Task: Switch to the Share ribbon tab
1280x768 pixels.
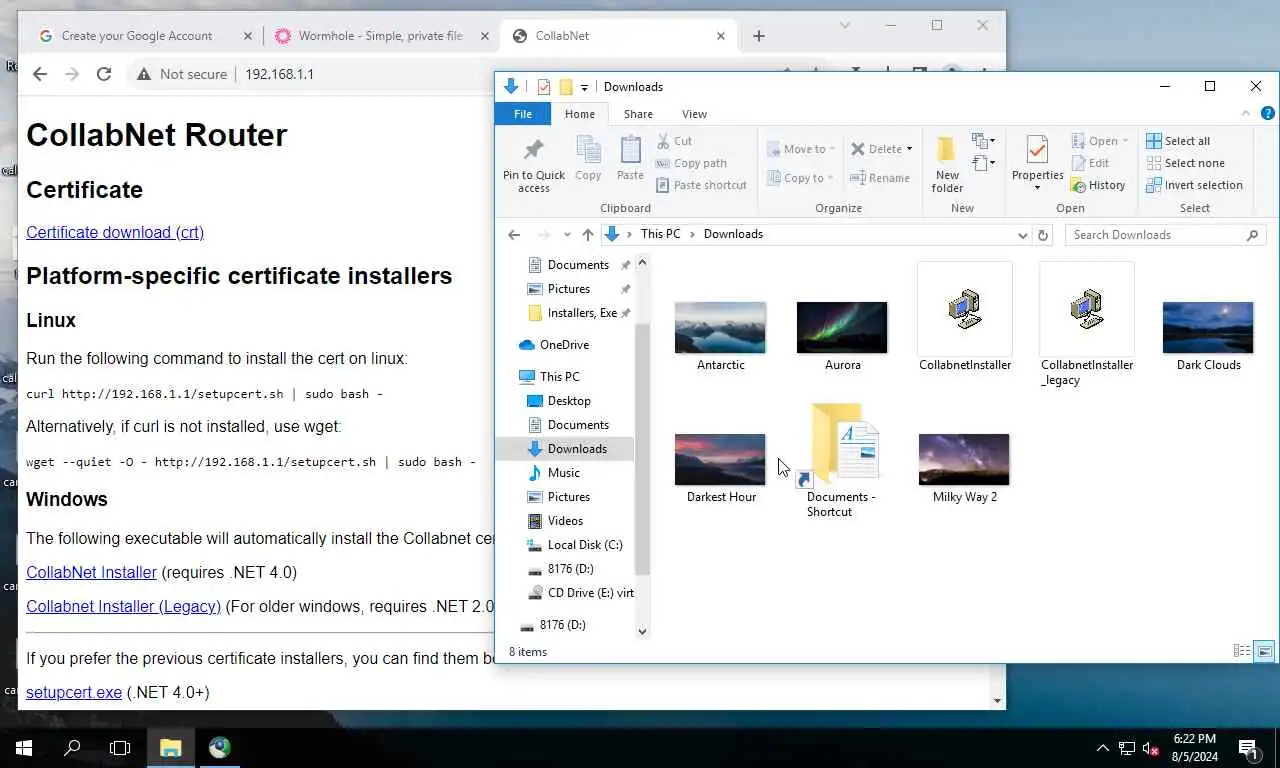Action: [x=638, y=114]
